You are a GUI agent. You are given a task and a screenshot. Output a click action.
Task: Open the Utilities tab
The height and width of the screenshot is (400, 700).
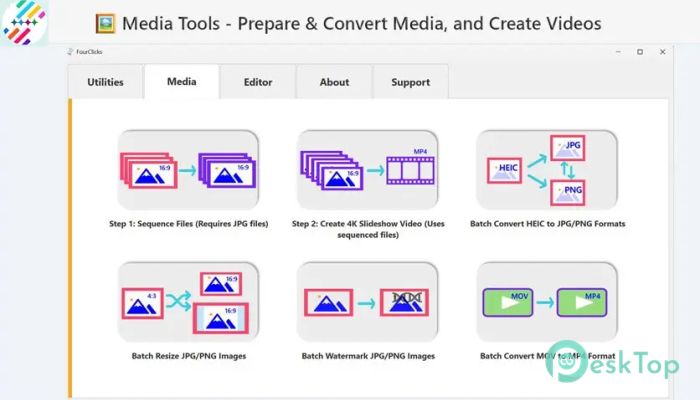coord(105,82)
